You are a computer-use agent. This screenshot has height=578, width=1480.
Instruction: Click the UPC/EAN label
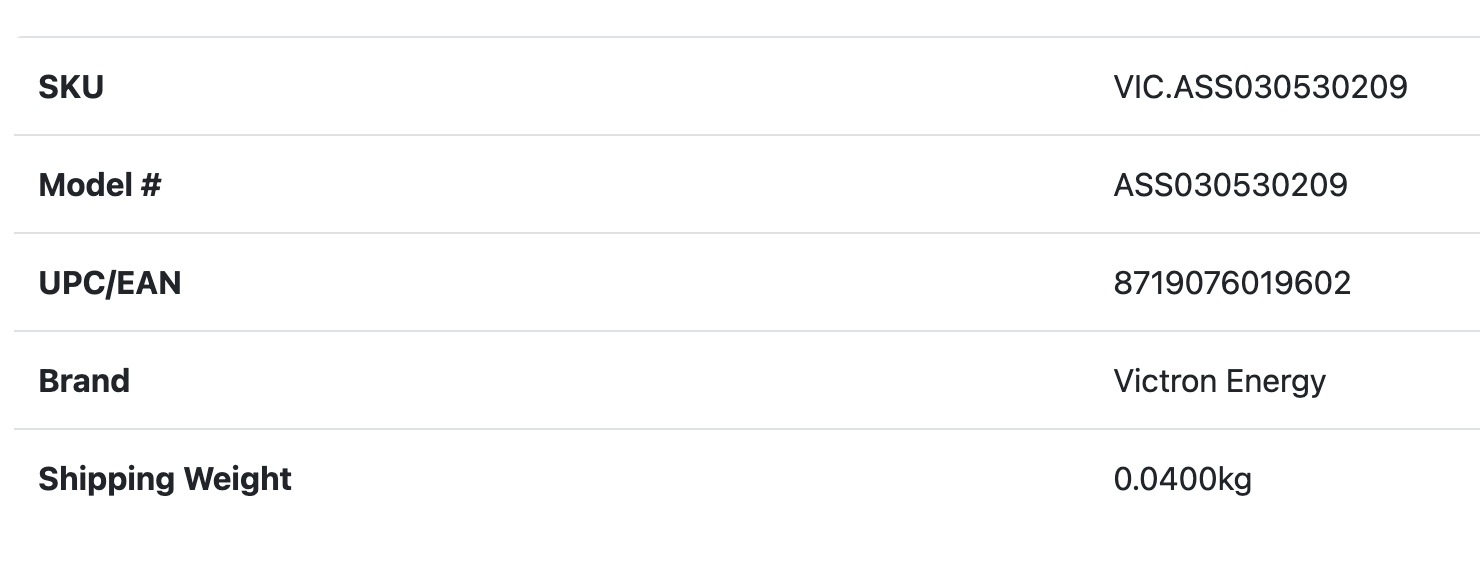tap(109, 283)
